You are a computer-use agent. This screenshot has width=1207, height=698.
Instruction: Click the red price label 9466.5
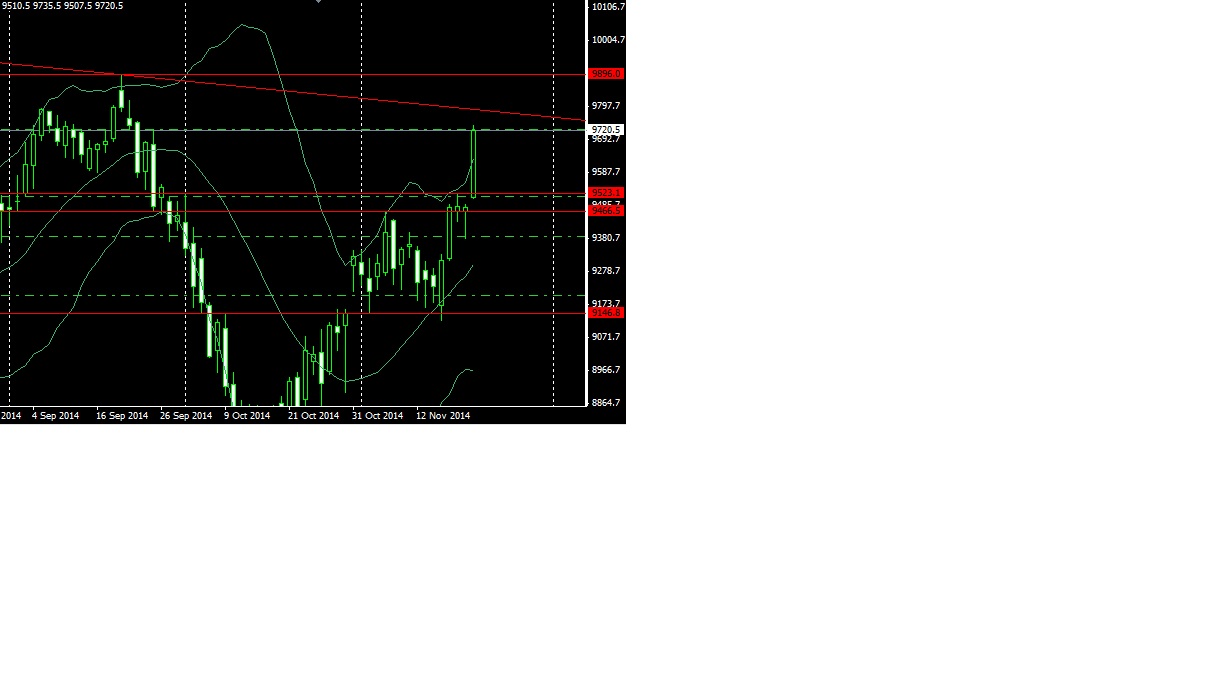pos(605,211)
